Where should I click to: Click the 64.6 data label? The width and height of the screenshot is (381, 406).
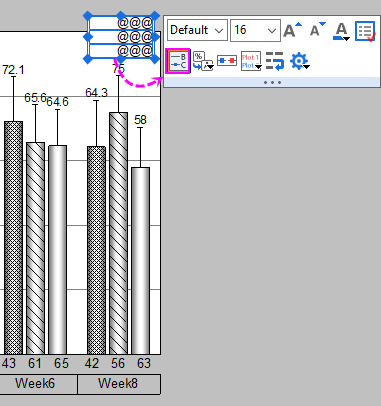tap(57, 102)
